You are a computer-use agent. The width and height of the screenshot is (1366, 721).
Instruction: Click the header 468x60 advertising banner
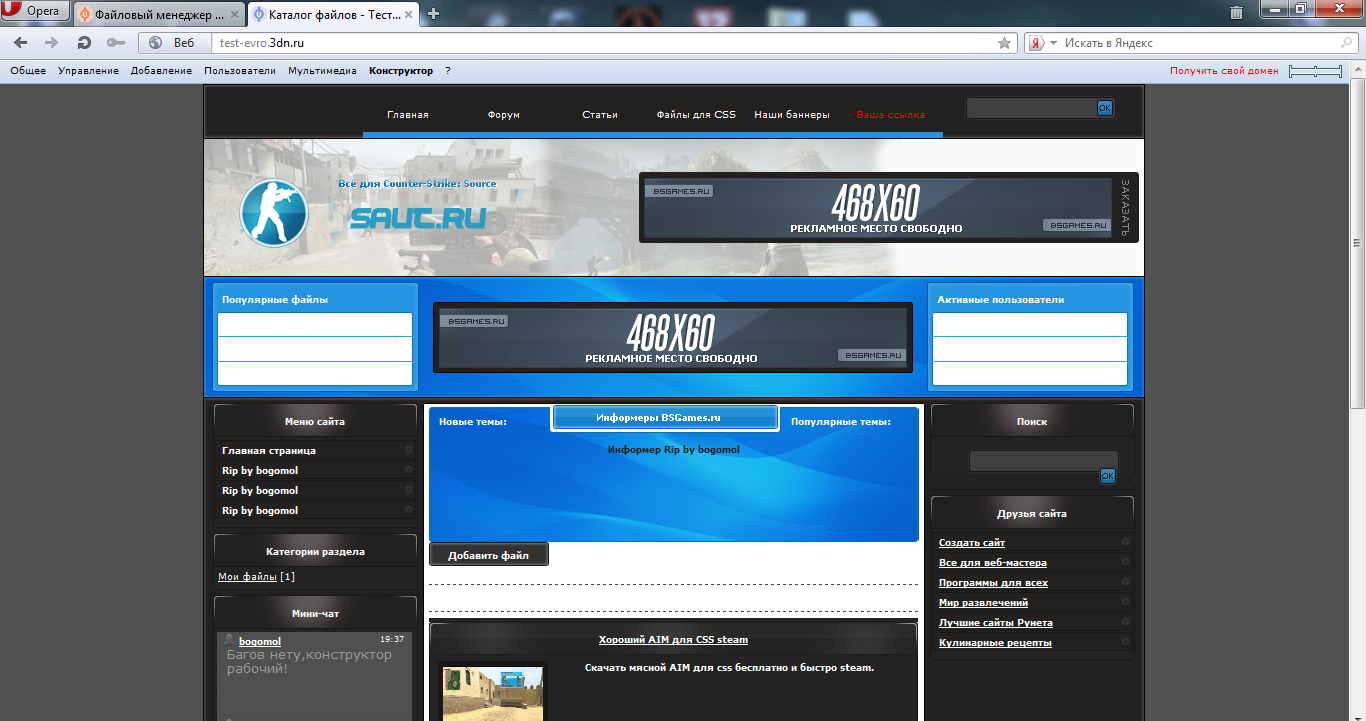(878, 208)
